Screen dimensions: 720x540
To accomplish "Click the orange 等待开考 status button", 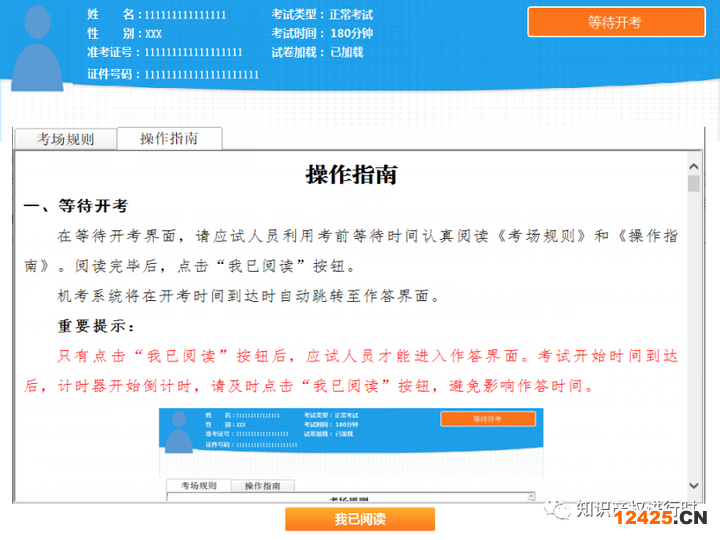I will pyautogui.click(x=616, y=22).
